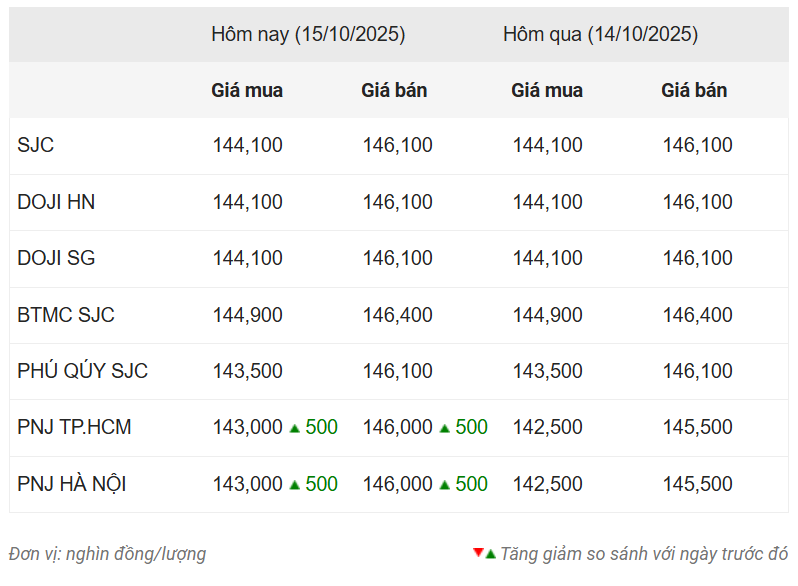
Task: Select the Hôm qua (14/10/2025) column header
Action: (x=600, y=34)
